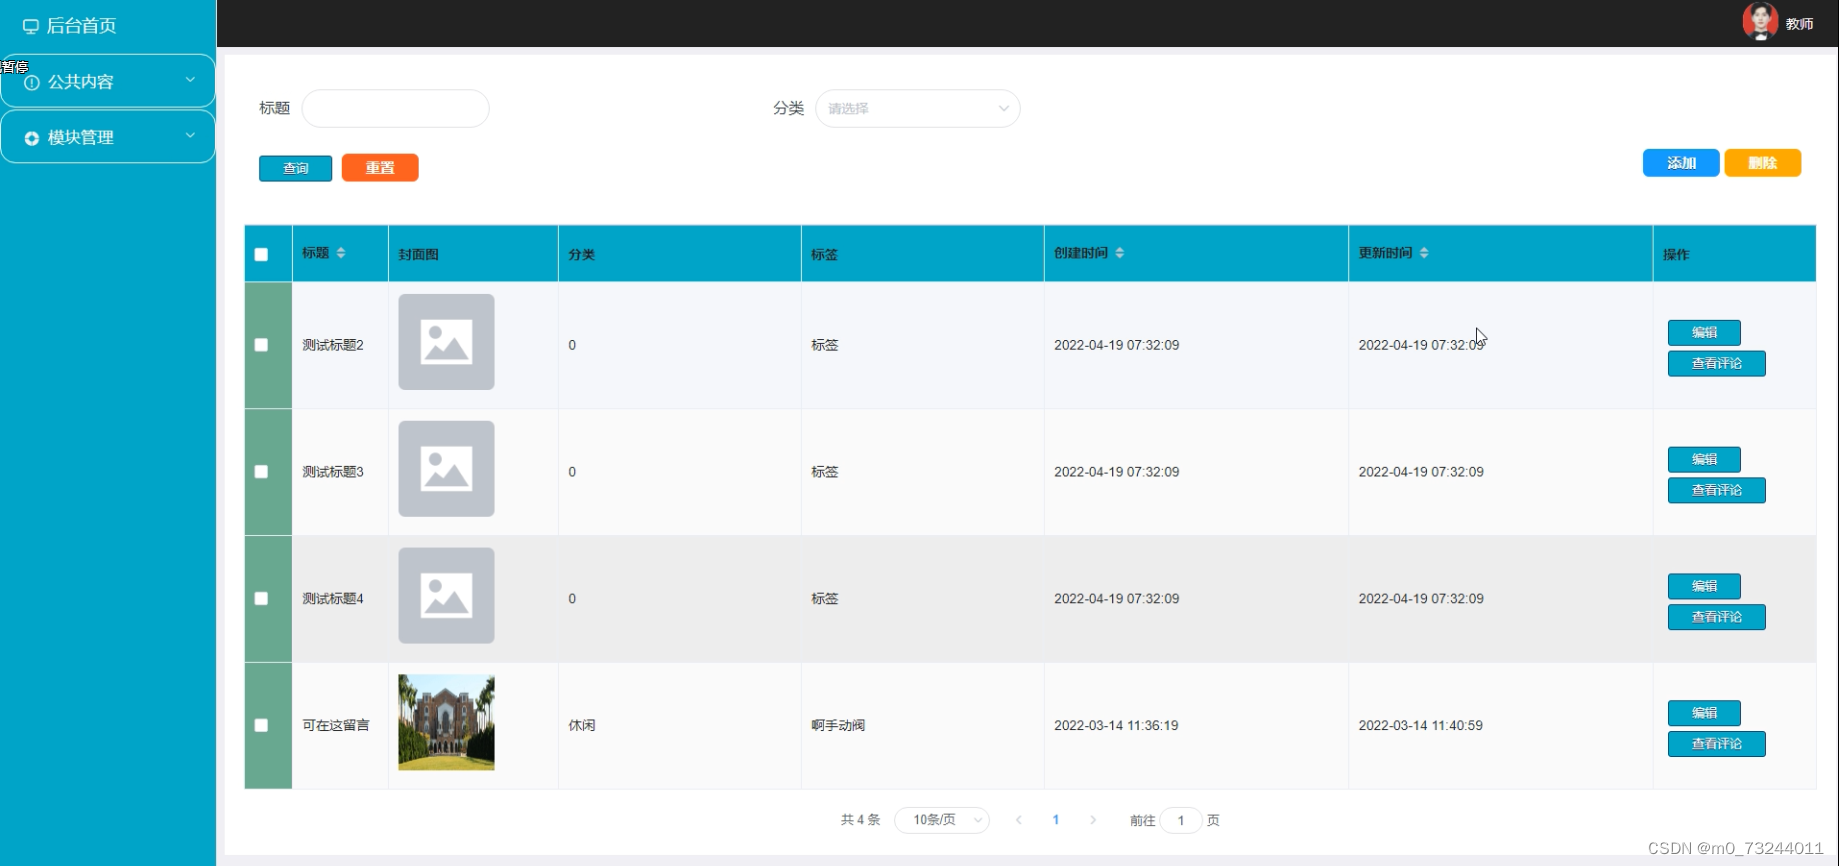1839x866 pixels.
Task: Check the row checkbox for 测试标题4
Action: click(261, 599)
